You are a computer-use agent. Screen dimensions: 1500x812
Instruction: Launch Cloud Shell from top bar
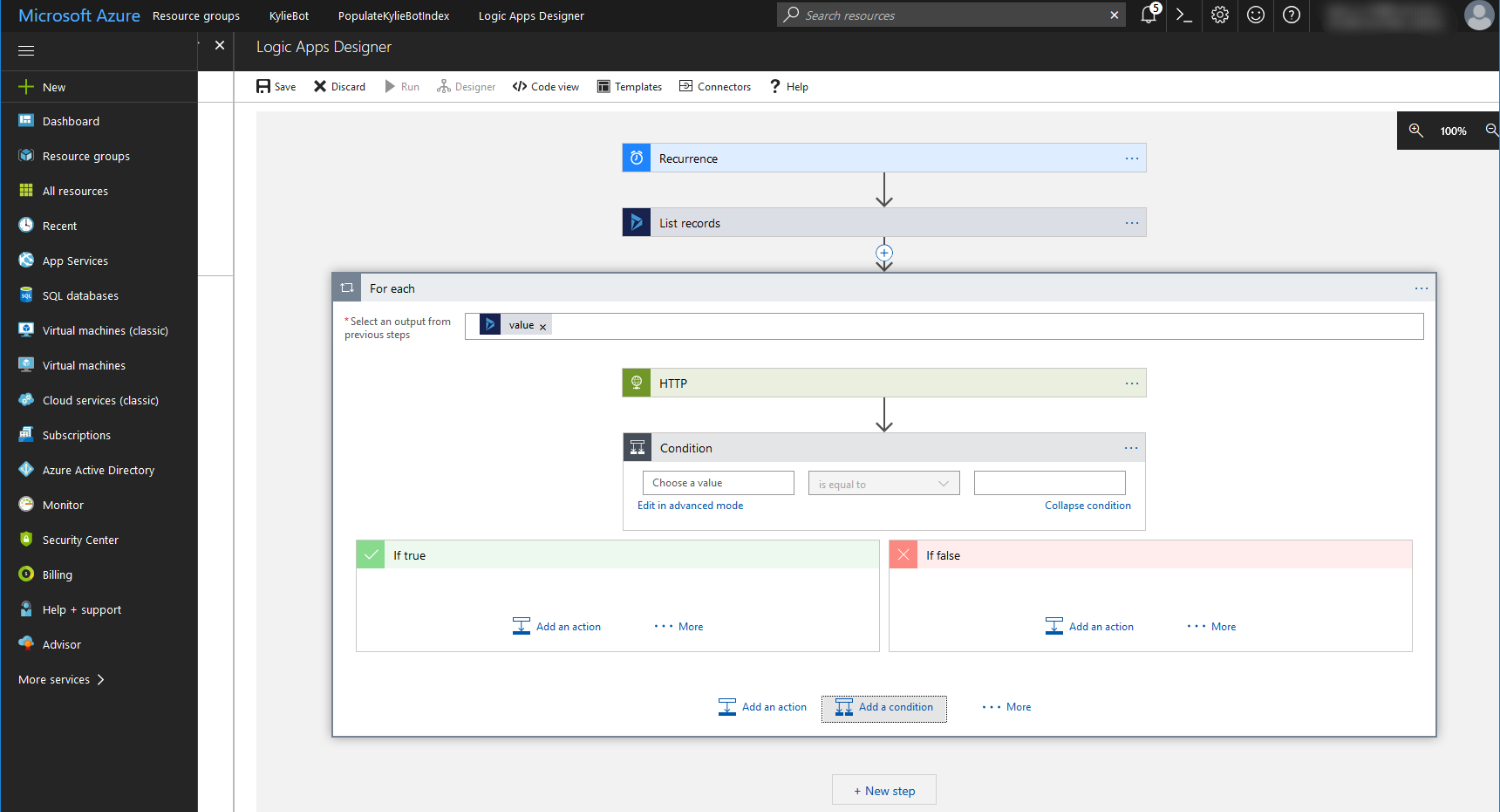click(1184, 15)
